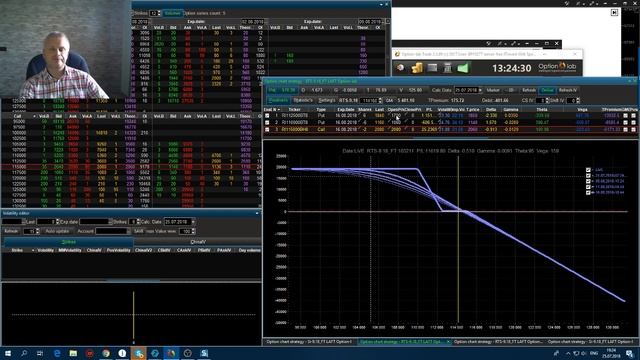Toggle the GM checkbox in row 2 of positions

coord(625,122)
